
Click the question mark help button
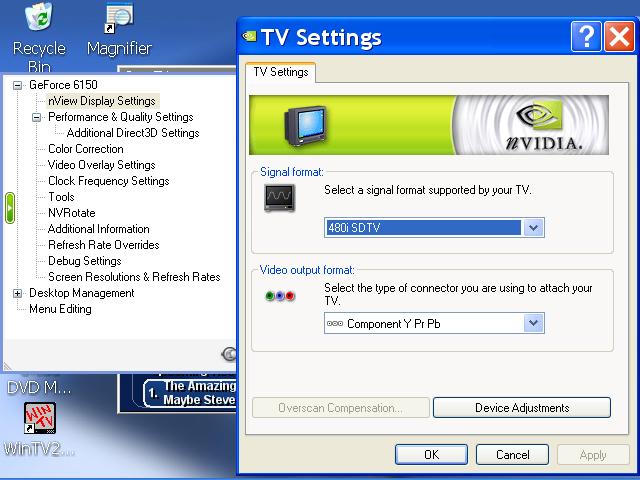pyautogui.click(x=586, y=37)
